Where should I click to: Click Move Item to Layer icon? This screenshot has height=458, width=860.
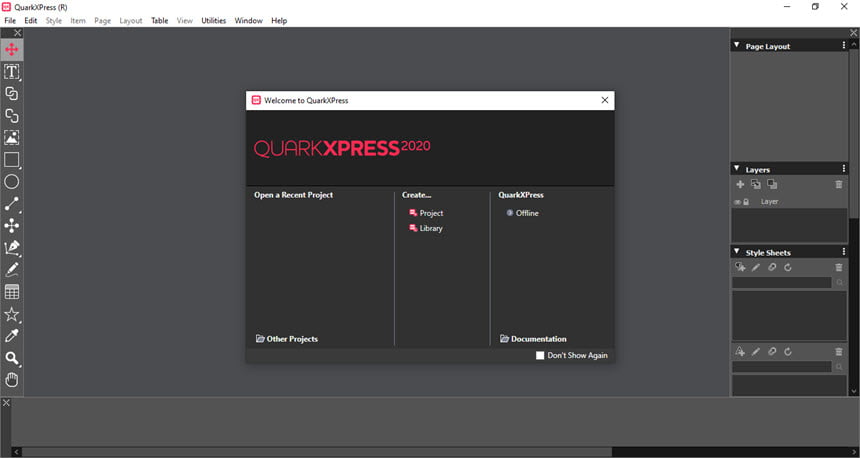point(756,184)
